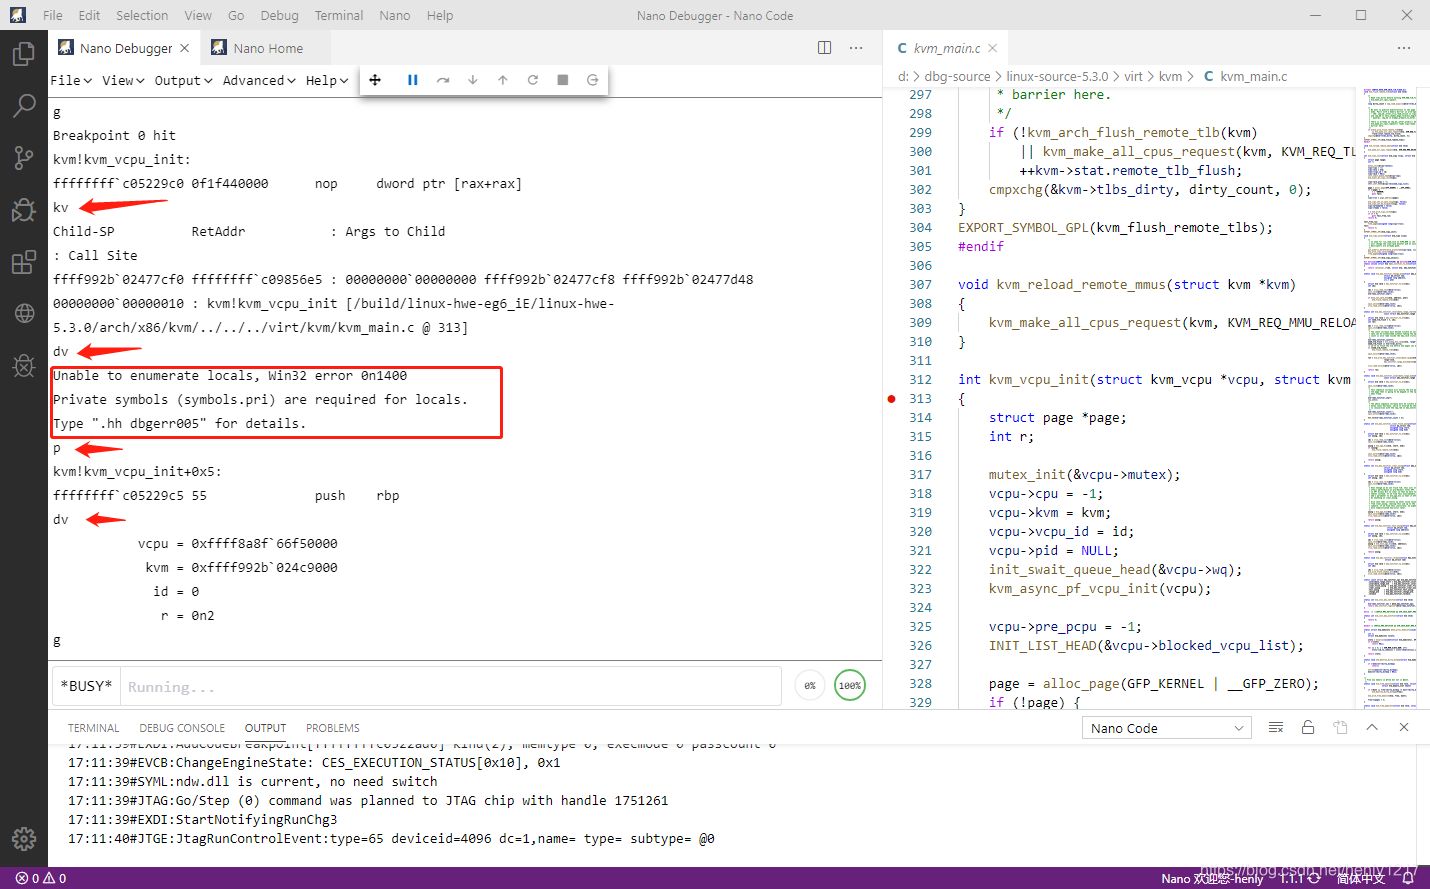The height and width of the screenshot is (889, 1430).
Task: Click the 0% circular progress indicator
Action: (x=810, y=686)
